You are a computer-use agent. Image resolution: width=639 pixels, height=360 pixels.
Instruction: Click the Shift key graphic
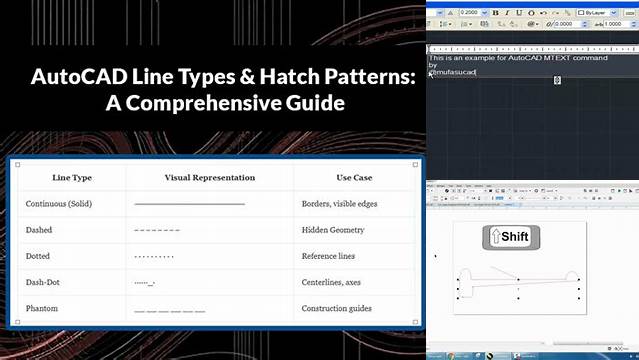pyautogui.click(x=511, y=237)
